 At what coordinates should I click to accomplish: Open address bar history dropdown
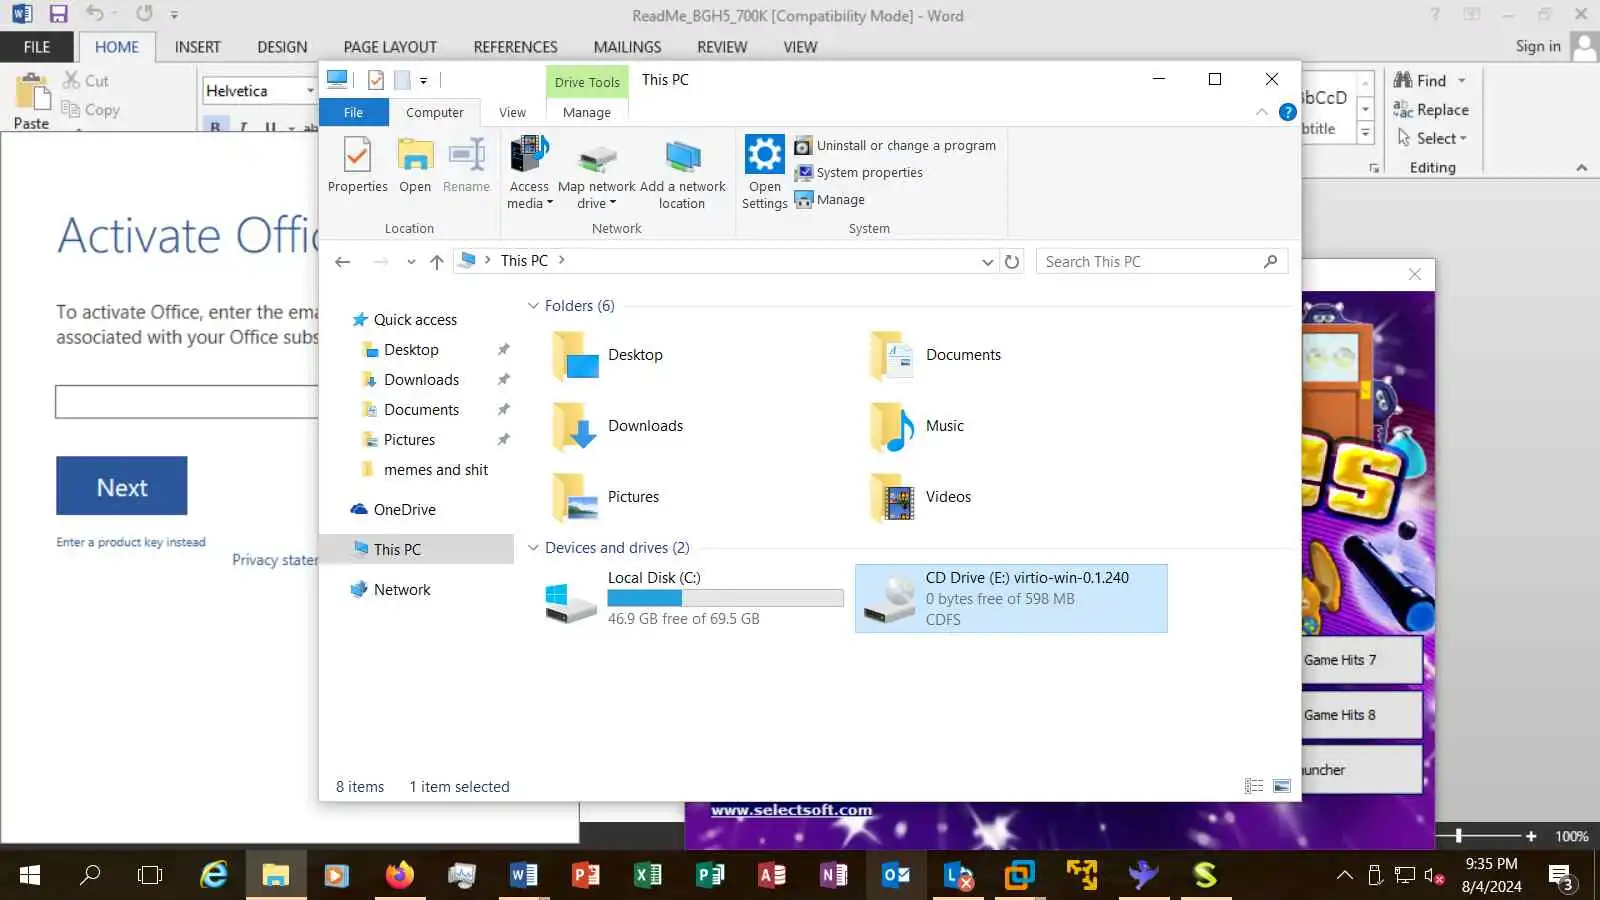point(988,261)
